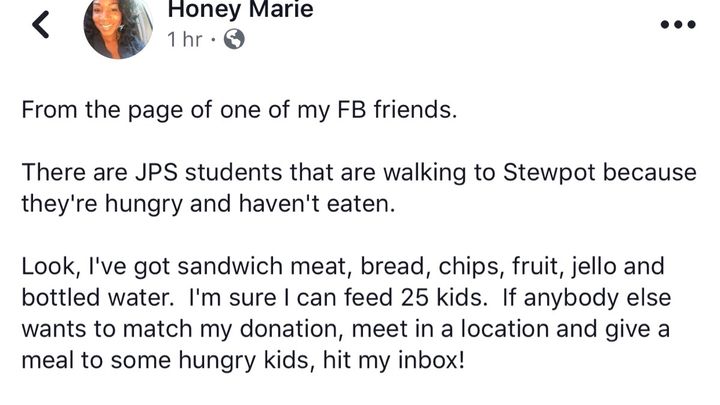
Task: Click 'If anybody else' in the post
Action: pos(587,298)
